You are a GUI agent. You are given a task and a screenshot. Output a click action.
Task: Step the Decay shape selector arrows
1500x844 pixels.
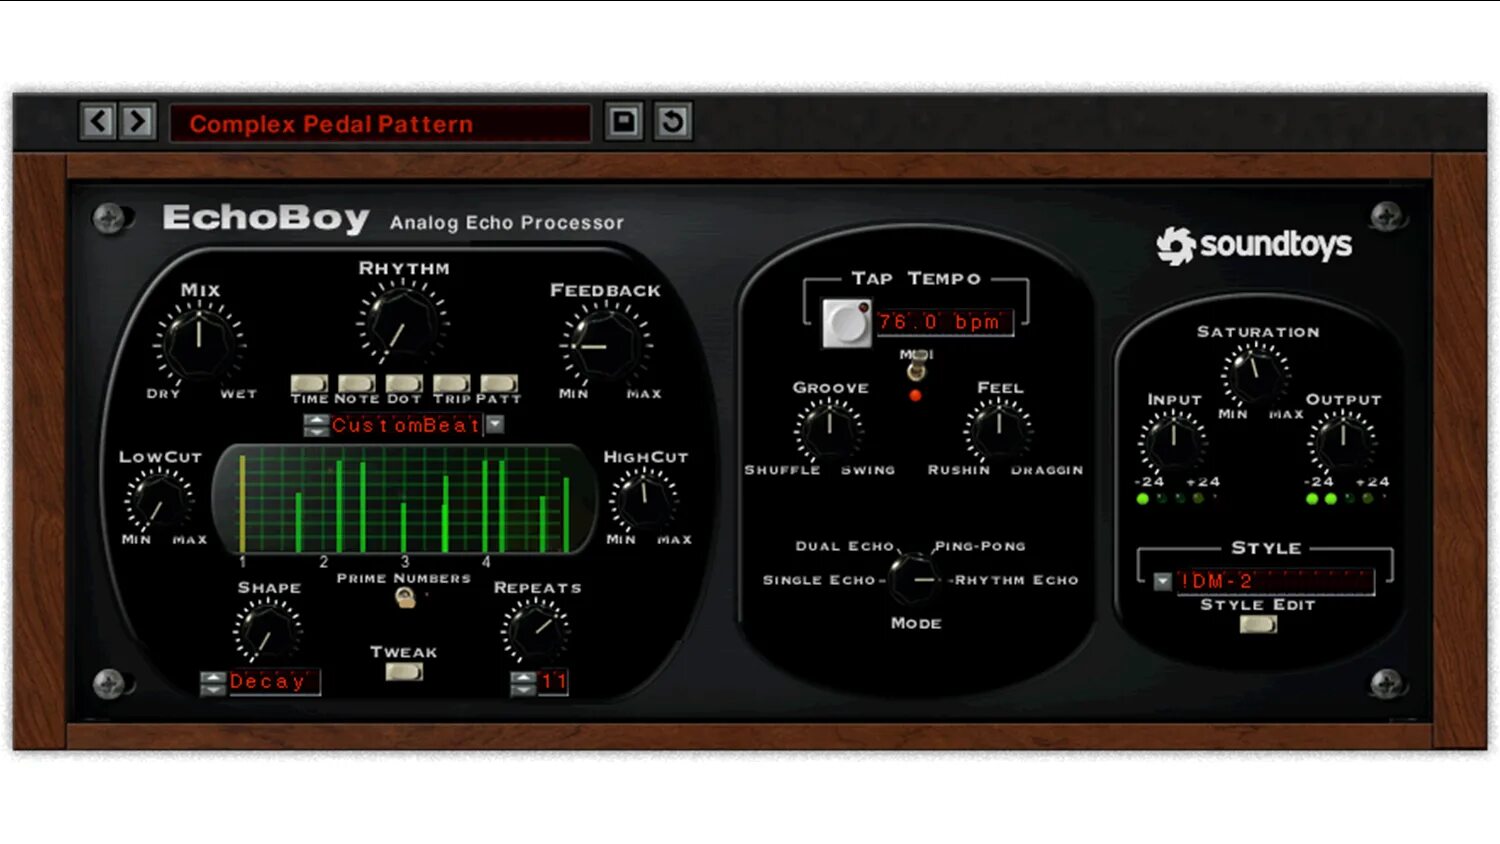point(213,683)
